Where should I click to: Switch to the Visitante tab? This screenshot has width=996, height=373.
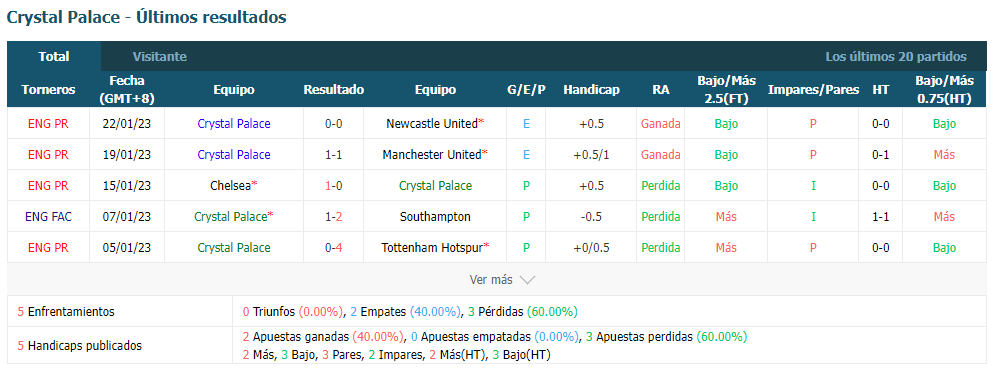159,57
